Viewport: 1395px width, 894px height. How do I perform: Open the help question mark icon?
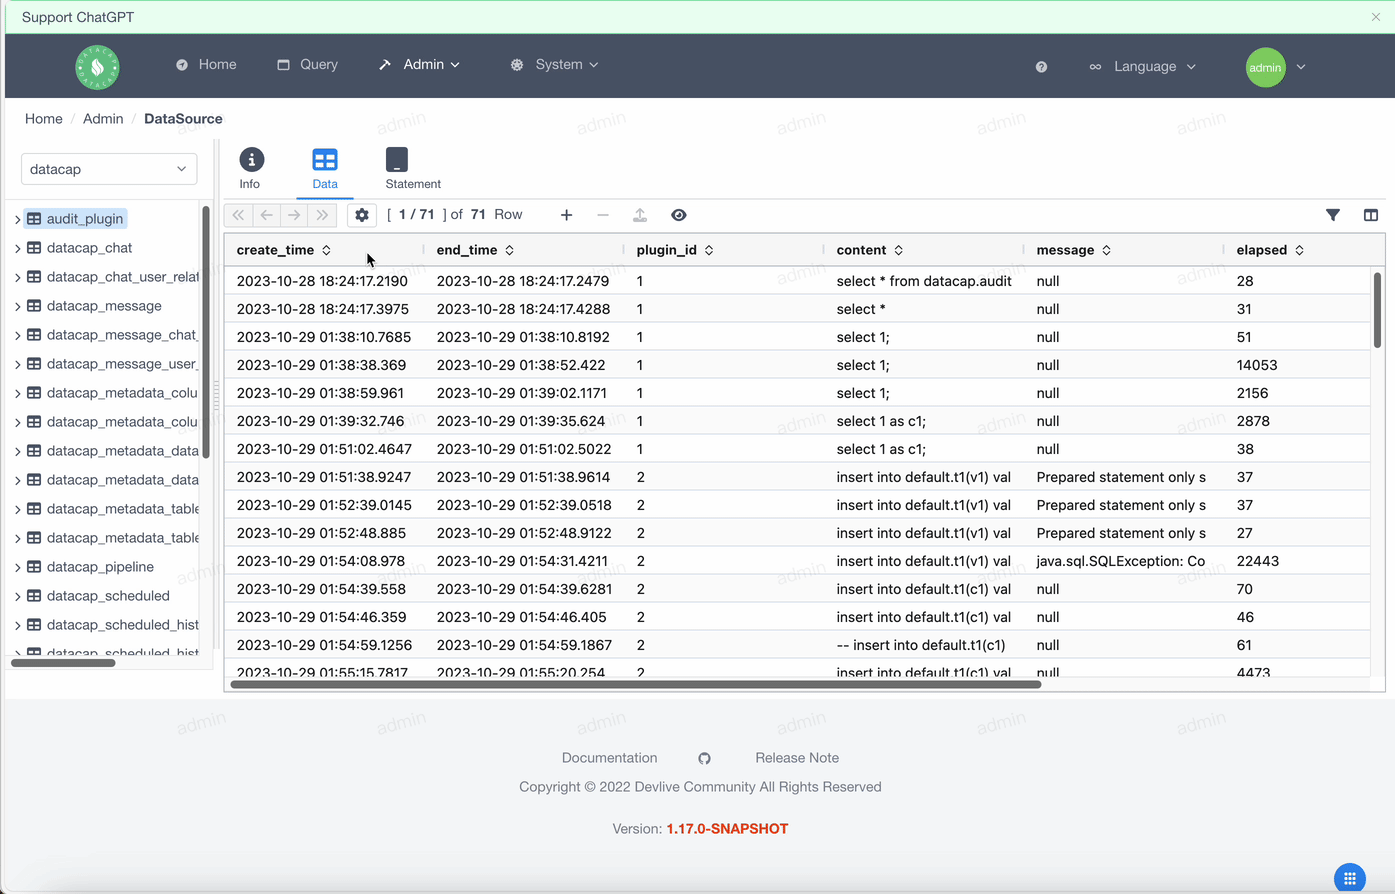tap(1041, 67)
